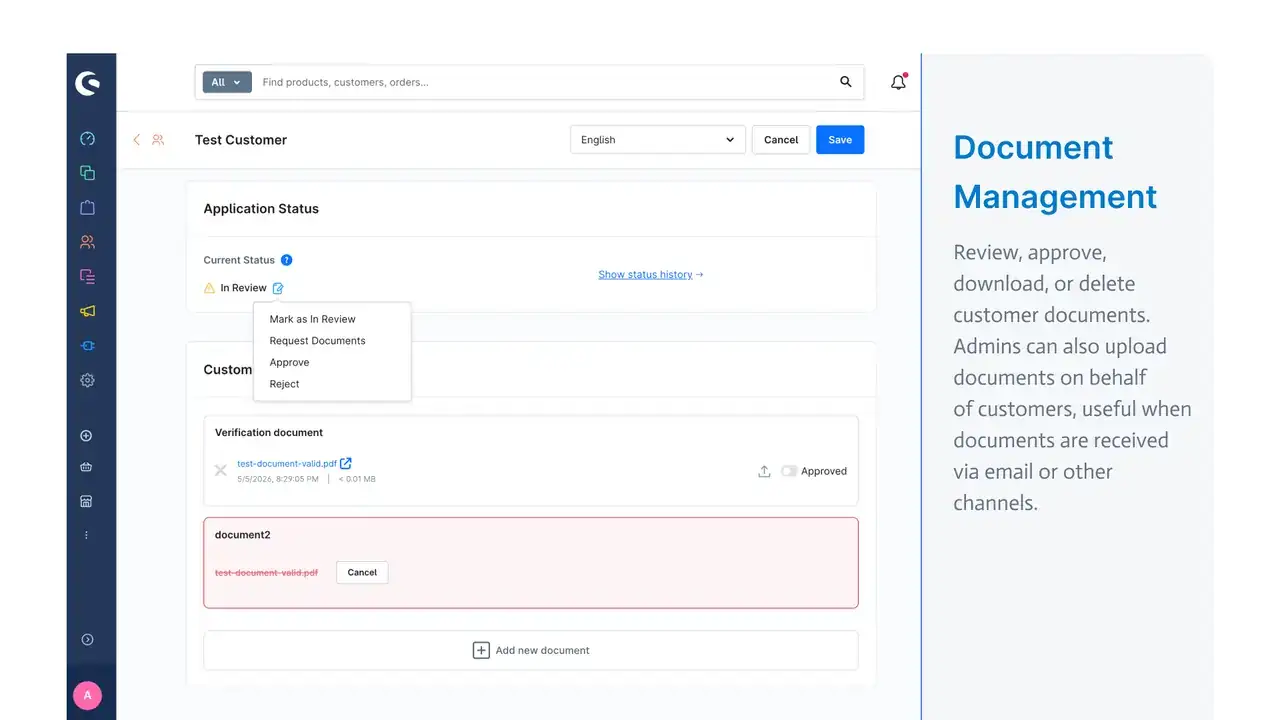
Task: Click the plus circle sidebar icon
Action: point(86,436)
